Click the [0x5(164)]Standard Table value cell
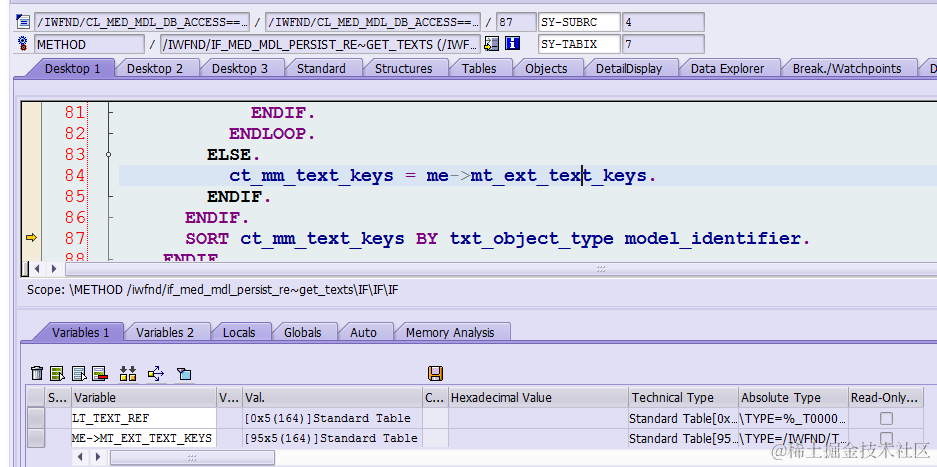 332,418
